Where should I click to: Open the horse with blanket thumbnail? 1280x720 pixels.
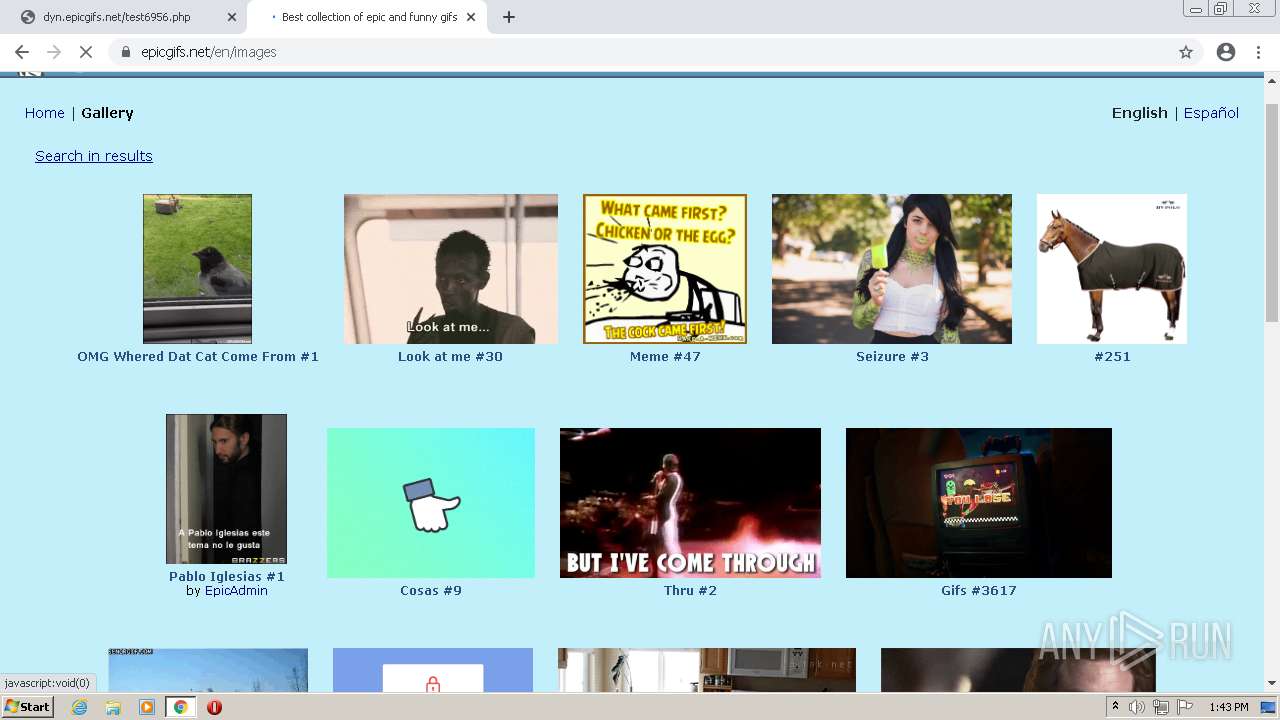tap(1112, 269)
